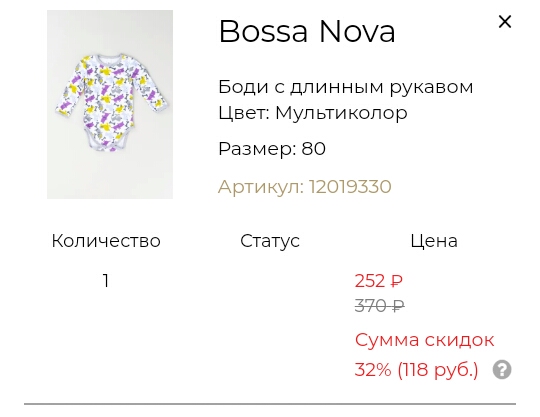Click the Bossa Nova brand title
The height and width of the screenshot is (417, 540).
pos(307,31)
